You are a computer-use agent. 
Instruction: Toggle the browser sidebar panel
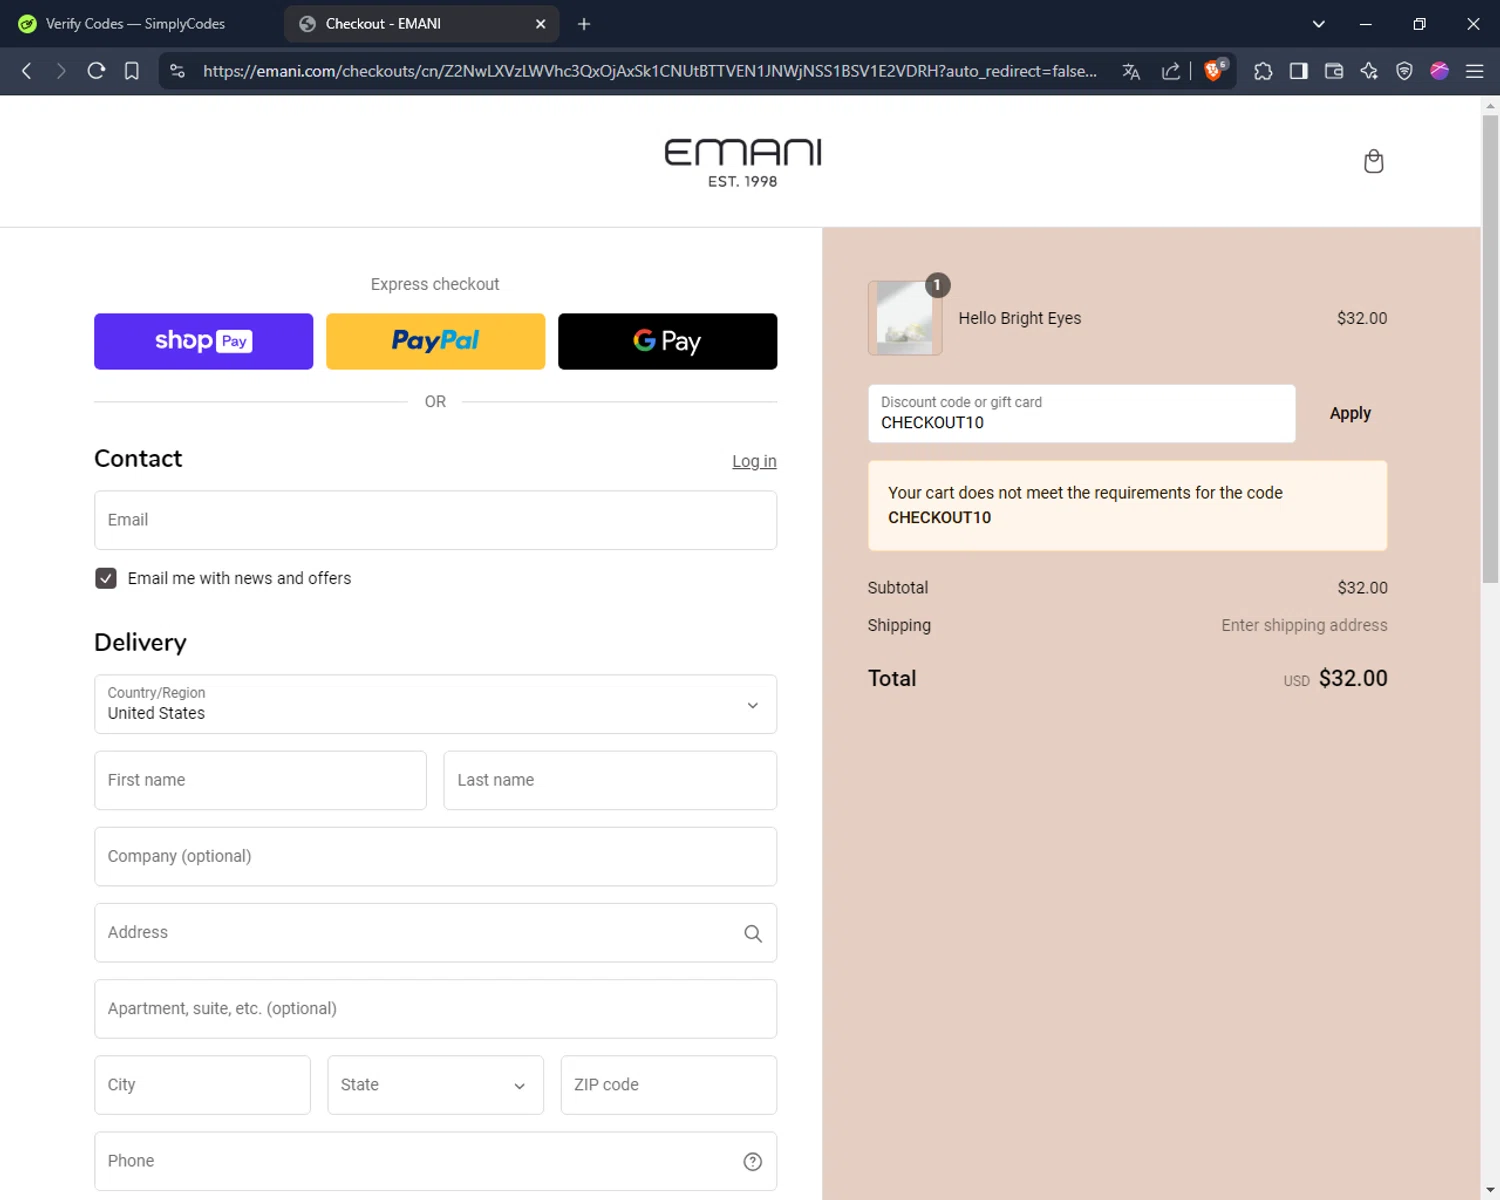1298,71
